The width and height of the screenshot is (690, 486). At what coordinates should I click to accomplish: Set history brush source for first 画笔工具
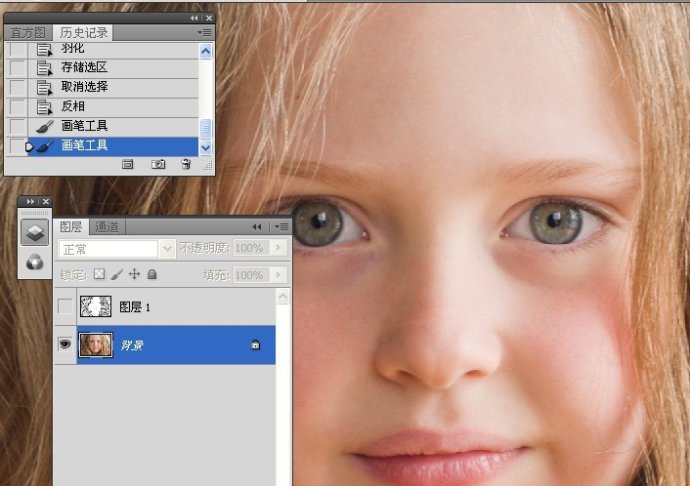click(x=17, y=126)
